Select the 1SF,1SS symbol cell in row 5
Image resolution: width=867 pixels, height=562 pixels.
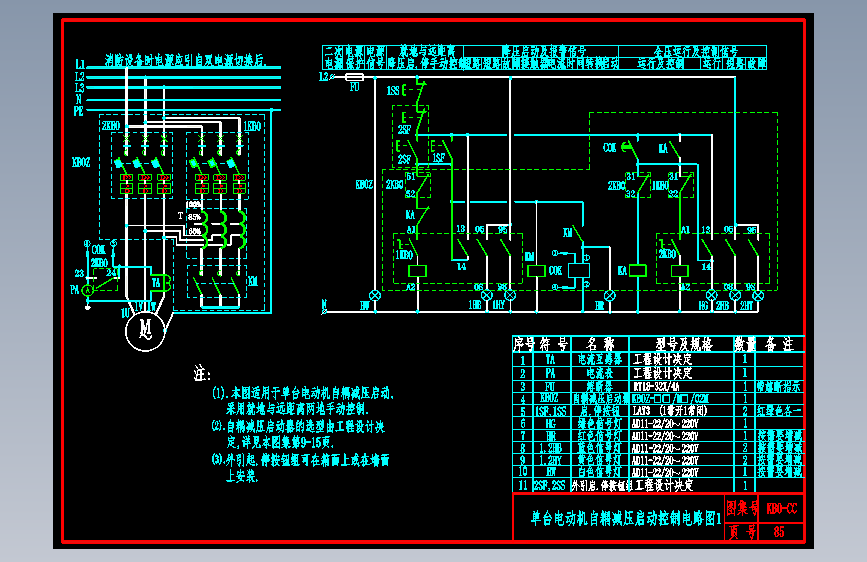pyautogui.click(x=551, y=411)
